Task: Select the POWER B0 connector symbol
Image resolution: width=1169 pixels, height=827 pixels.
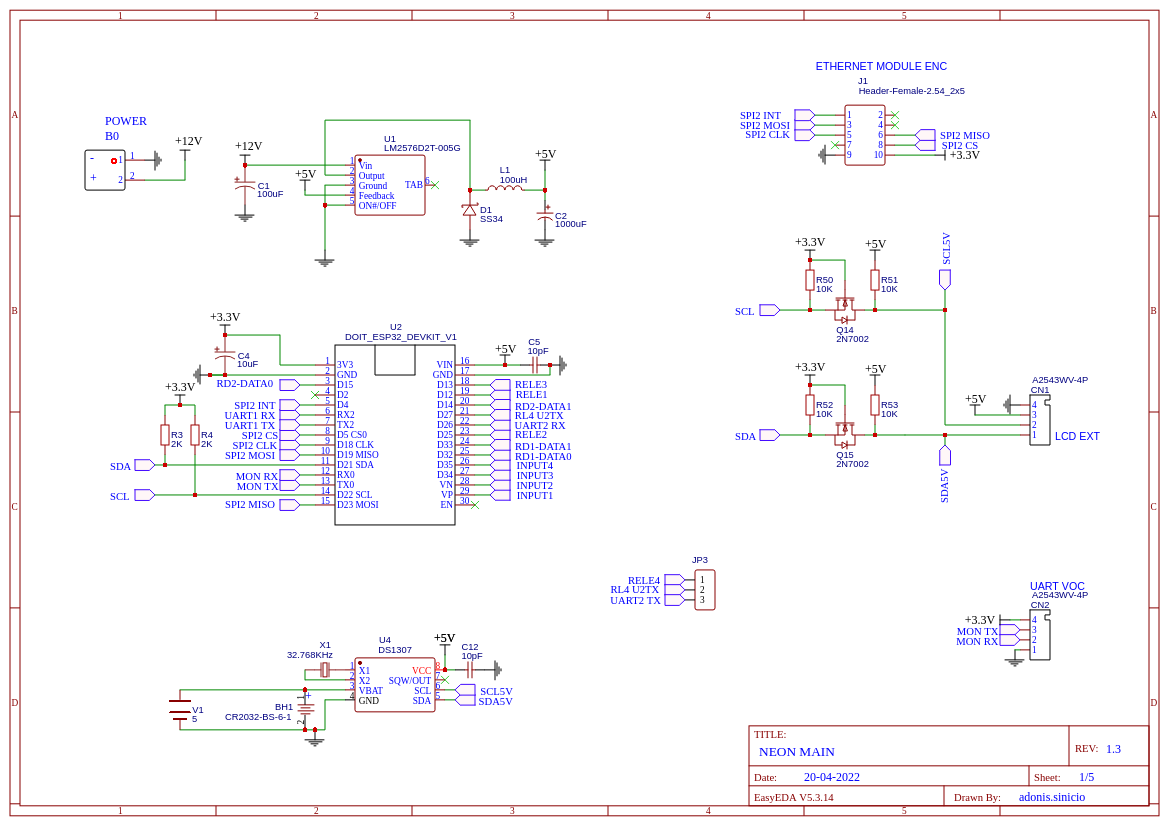Action: [105, 170]
